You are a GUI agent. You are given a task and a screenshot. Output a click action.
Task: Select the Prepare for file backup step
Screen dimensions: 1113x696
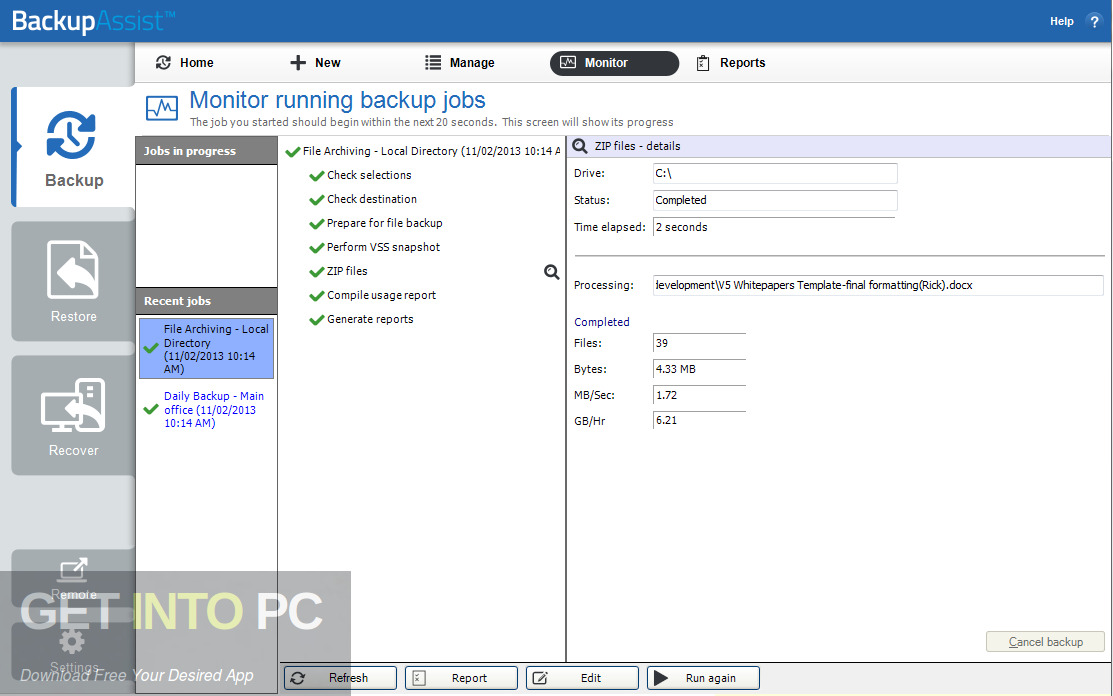[385, 223]
